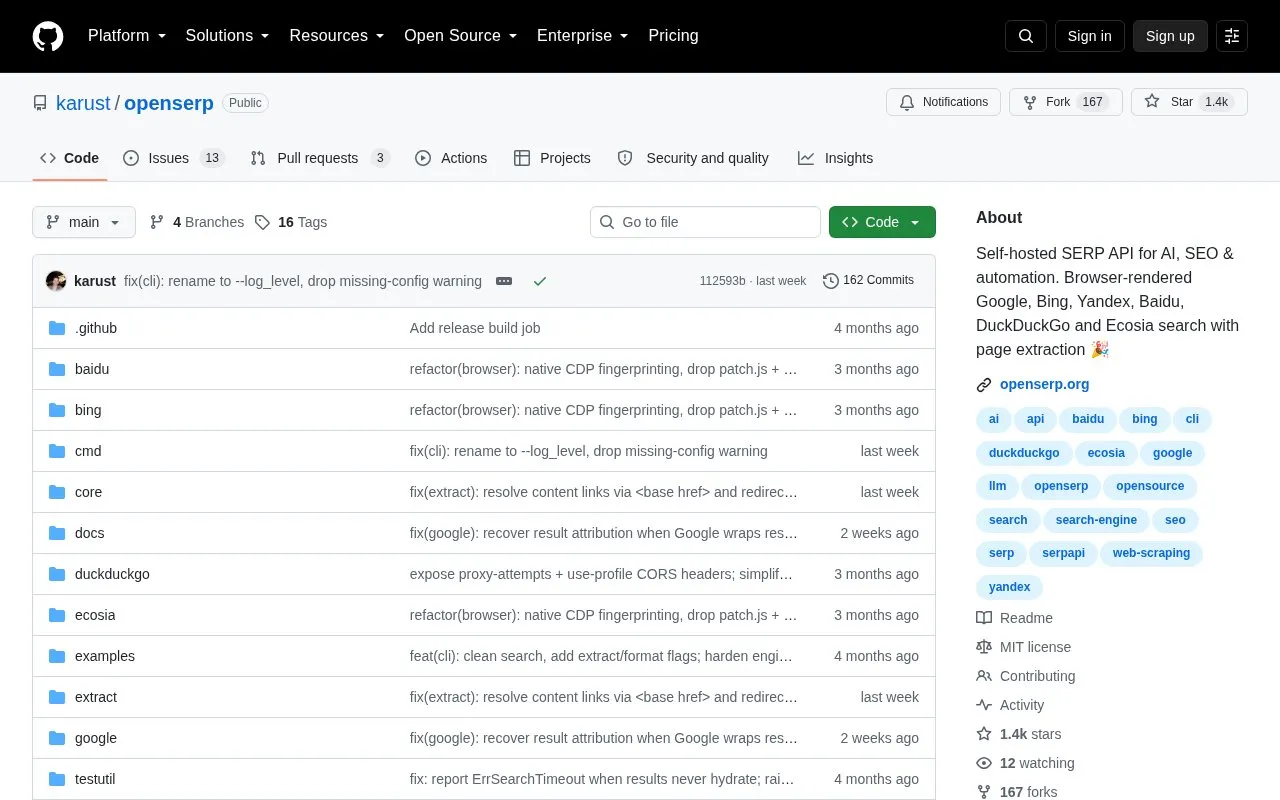Expand the Open Source menu
Image resolution: width=1280 pixels, height=800 pixels.
461,36
